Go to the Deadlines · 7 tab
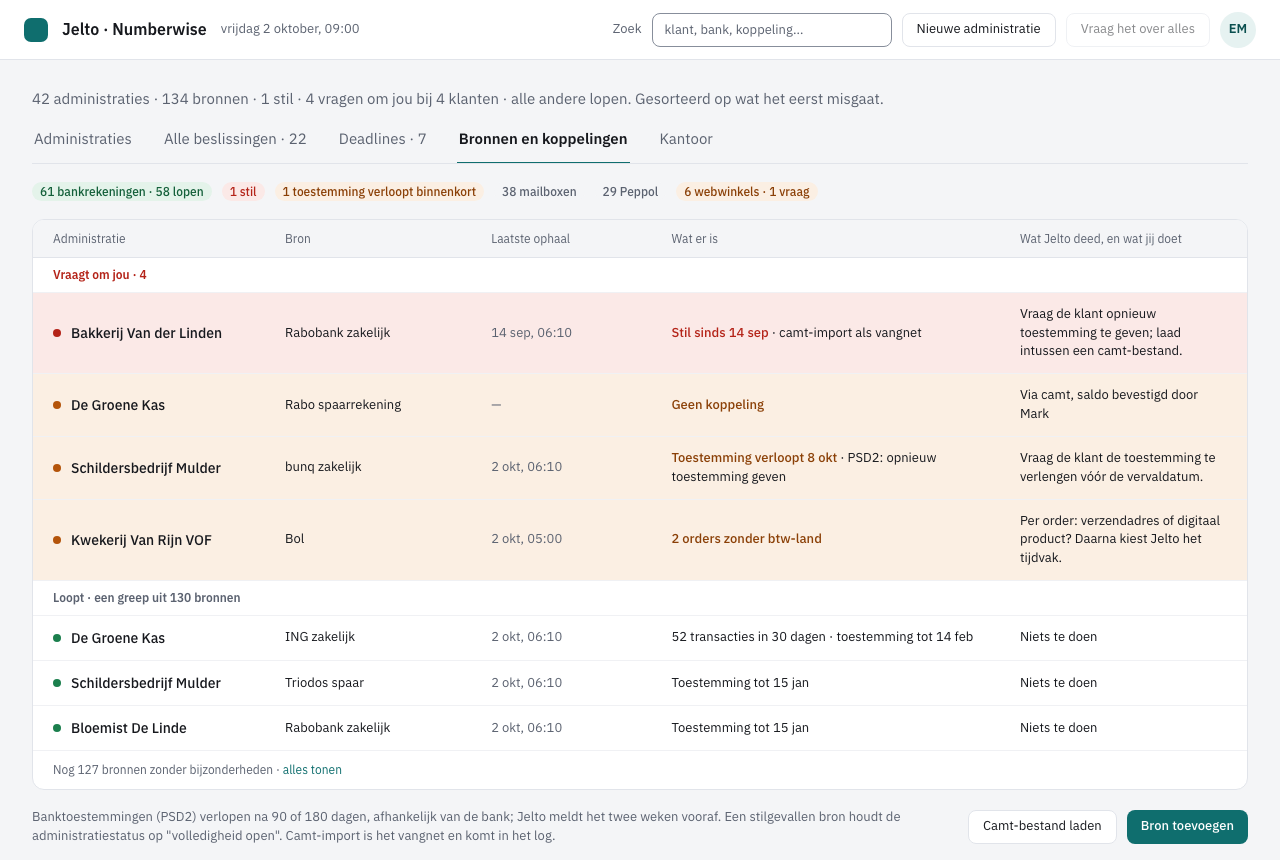The height and width of the screenshot is (860, 1280). 383,139
